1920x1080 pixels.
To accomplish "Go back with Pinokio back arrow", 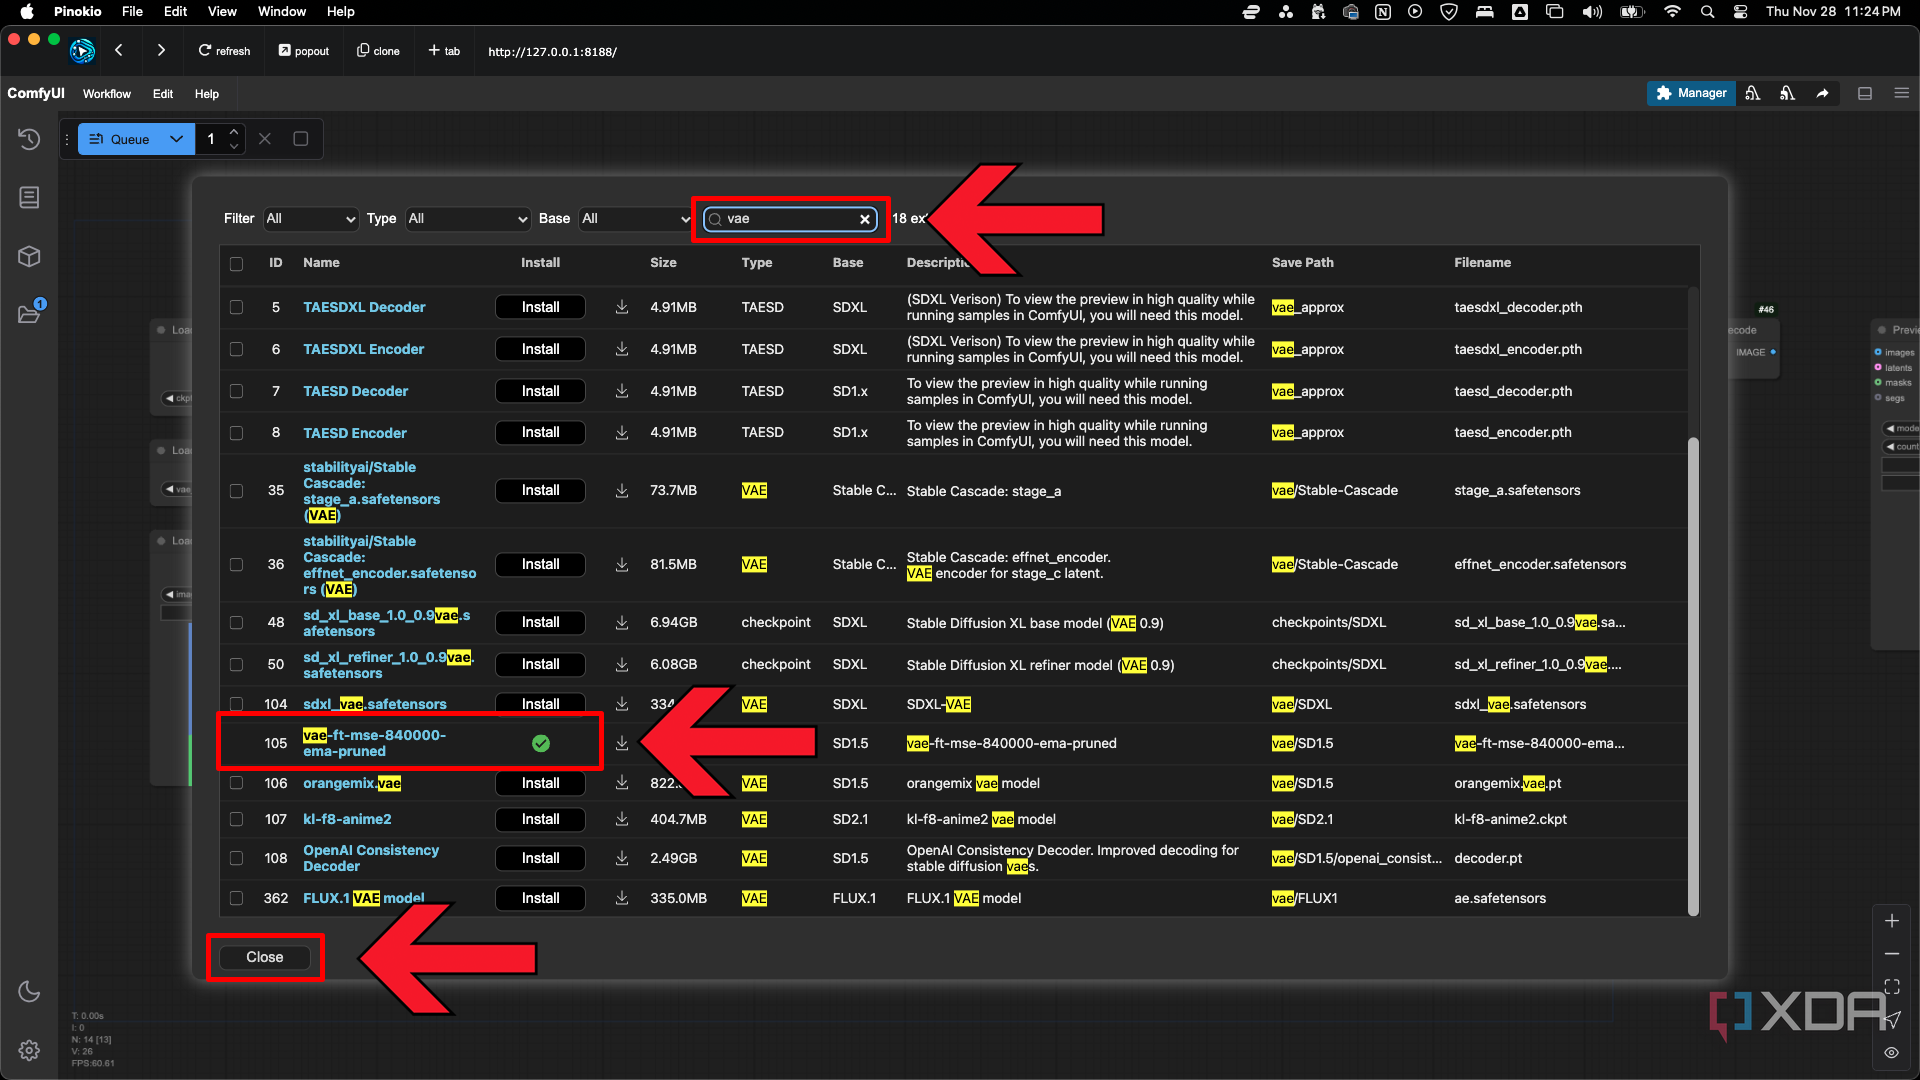I will tap(118, 51).
